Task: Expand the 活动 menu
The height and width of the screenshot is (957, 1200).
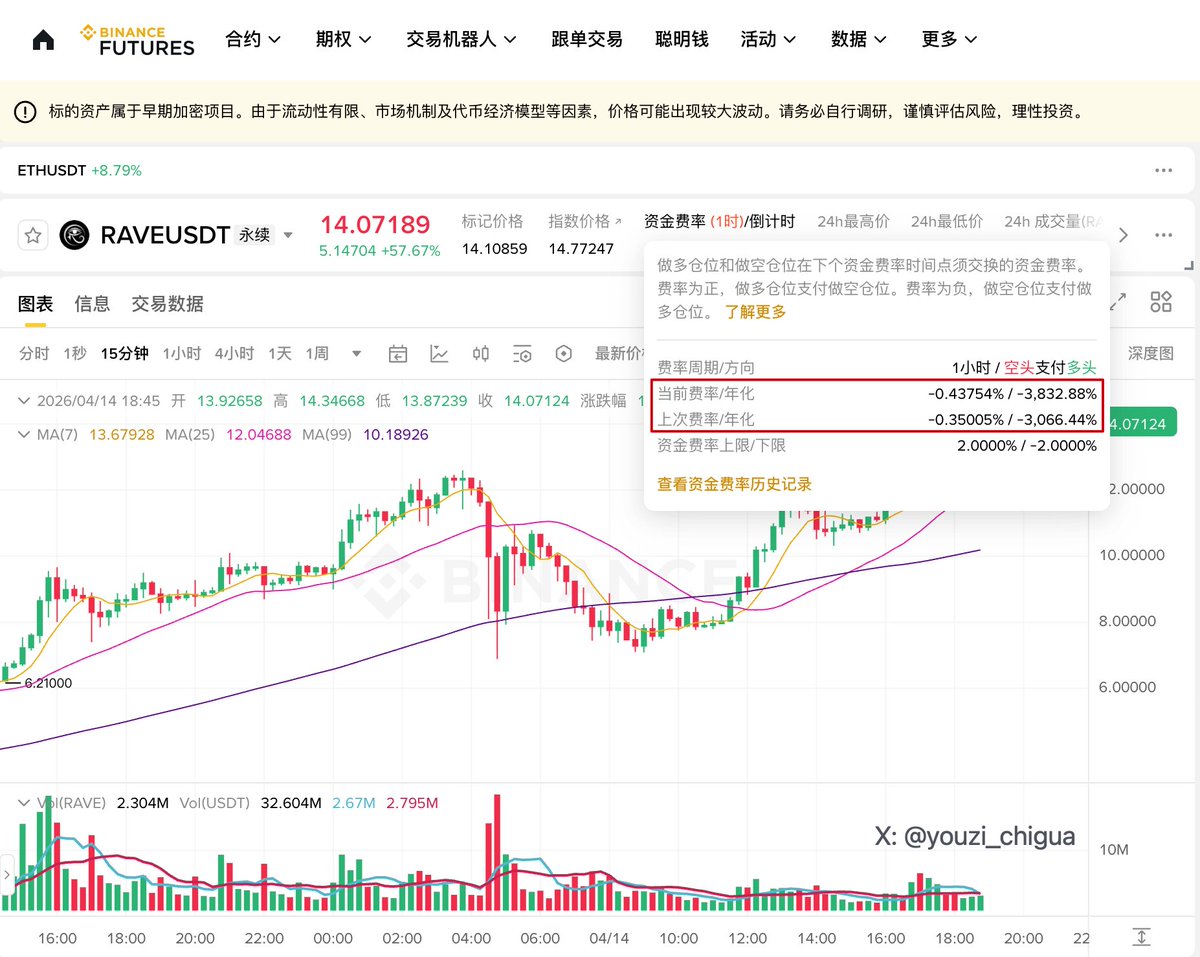Action: tap(768, 39)
